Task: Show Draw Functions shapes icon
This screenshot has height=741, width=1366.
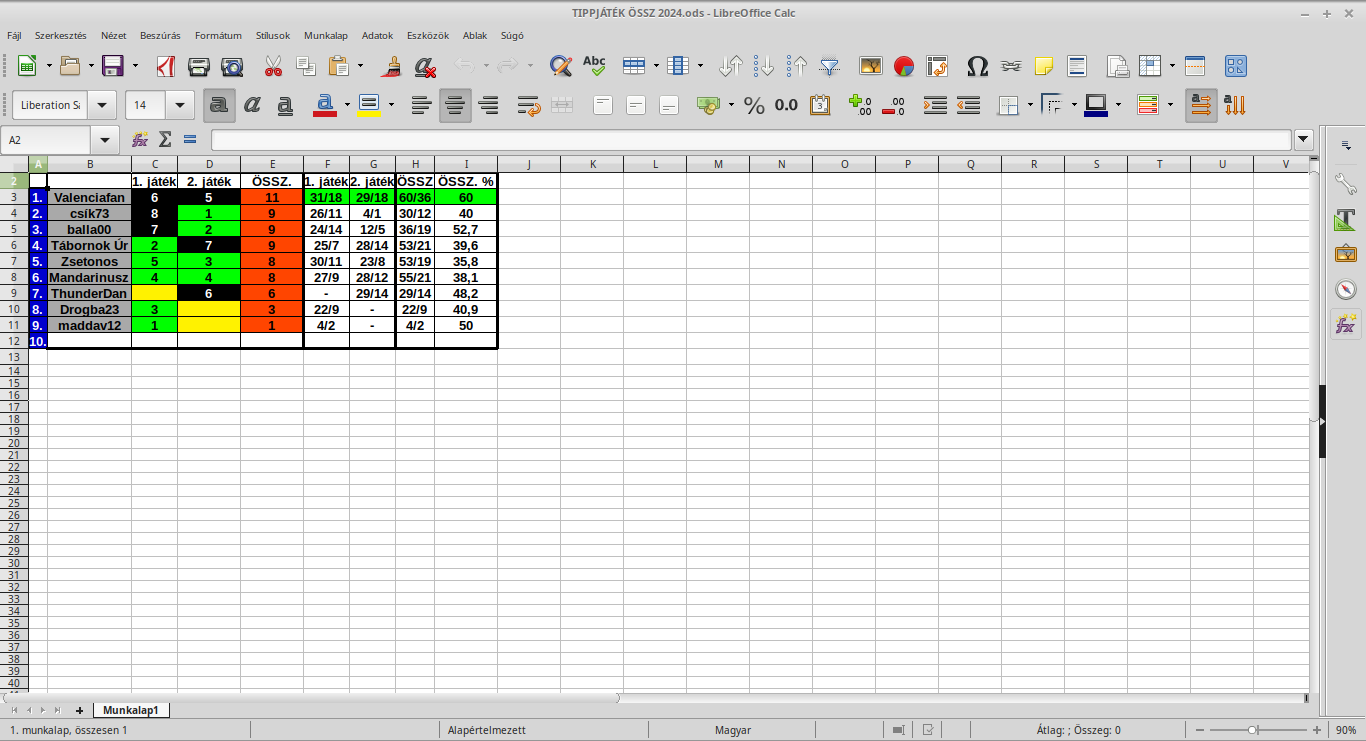Action: click(1236, 66)
